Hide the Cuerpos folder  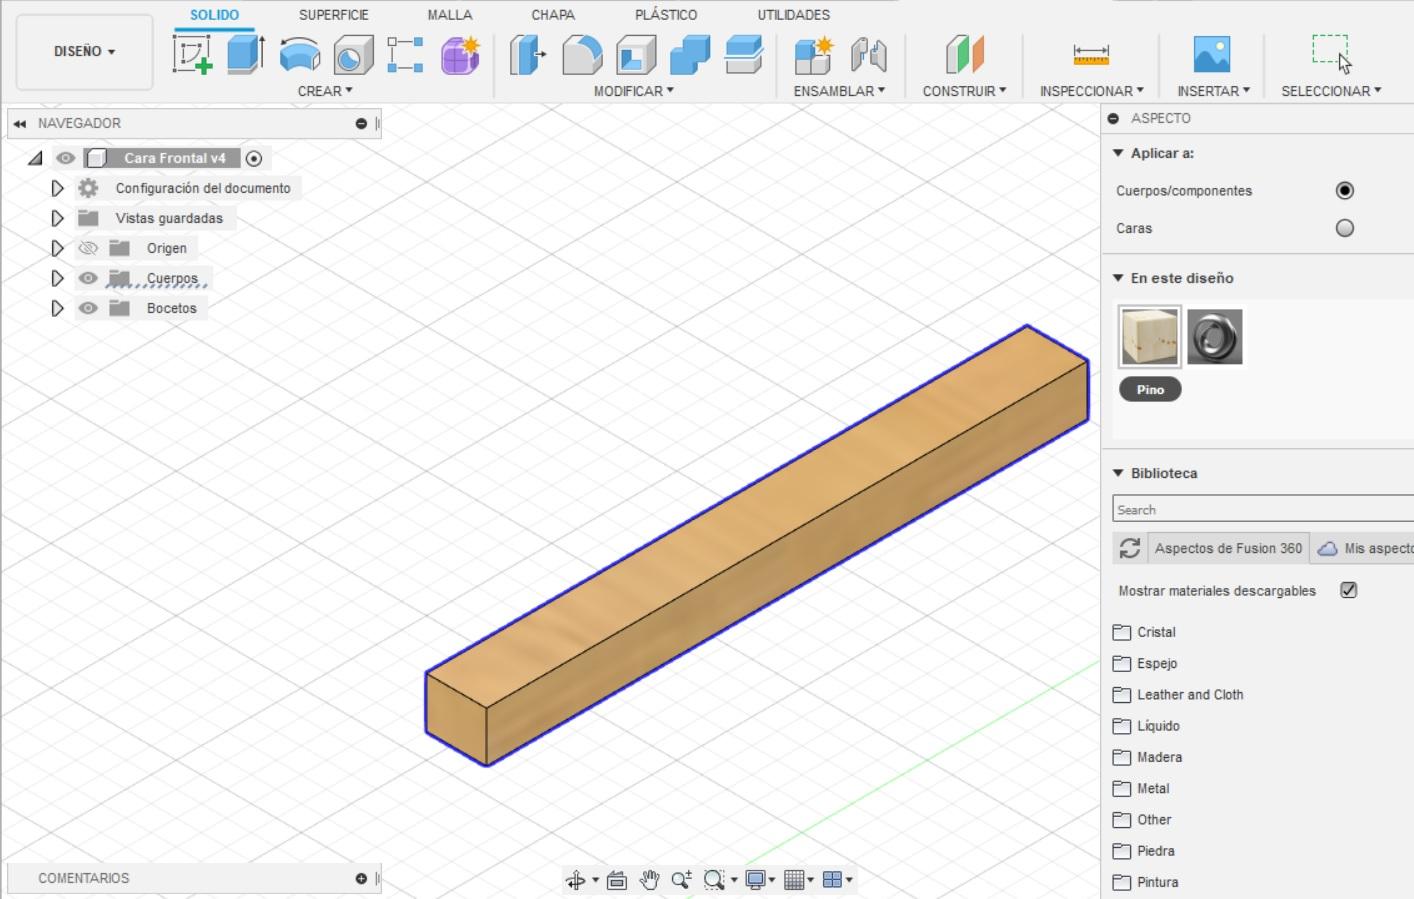coord(88,278)
